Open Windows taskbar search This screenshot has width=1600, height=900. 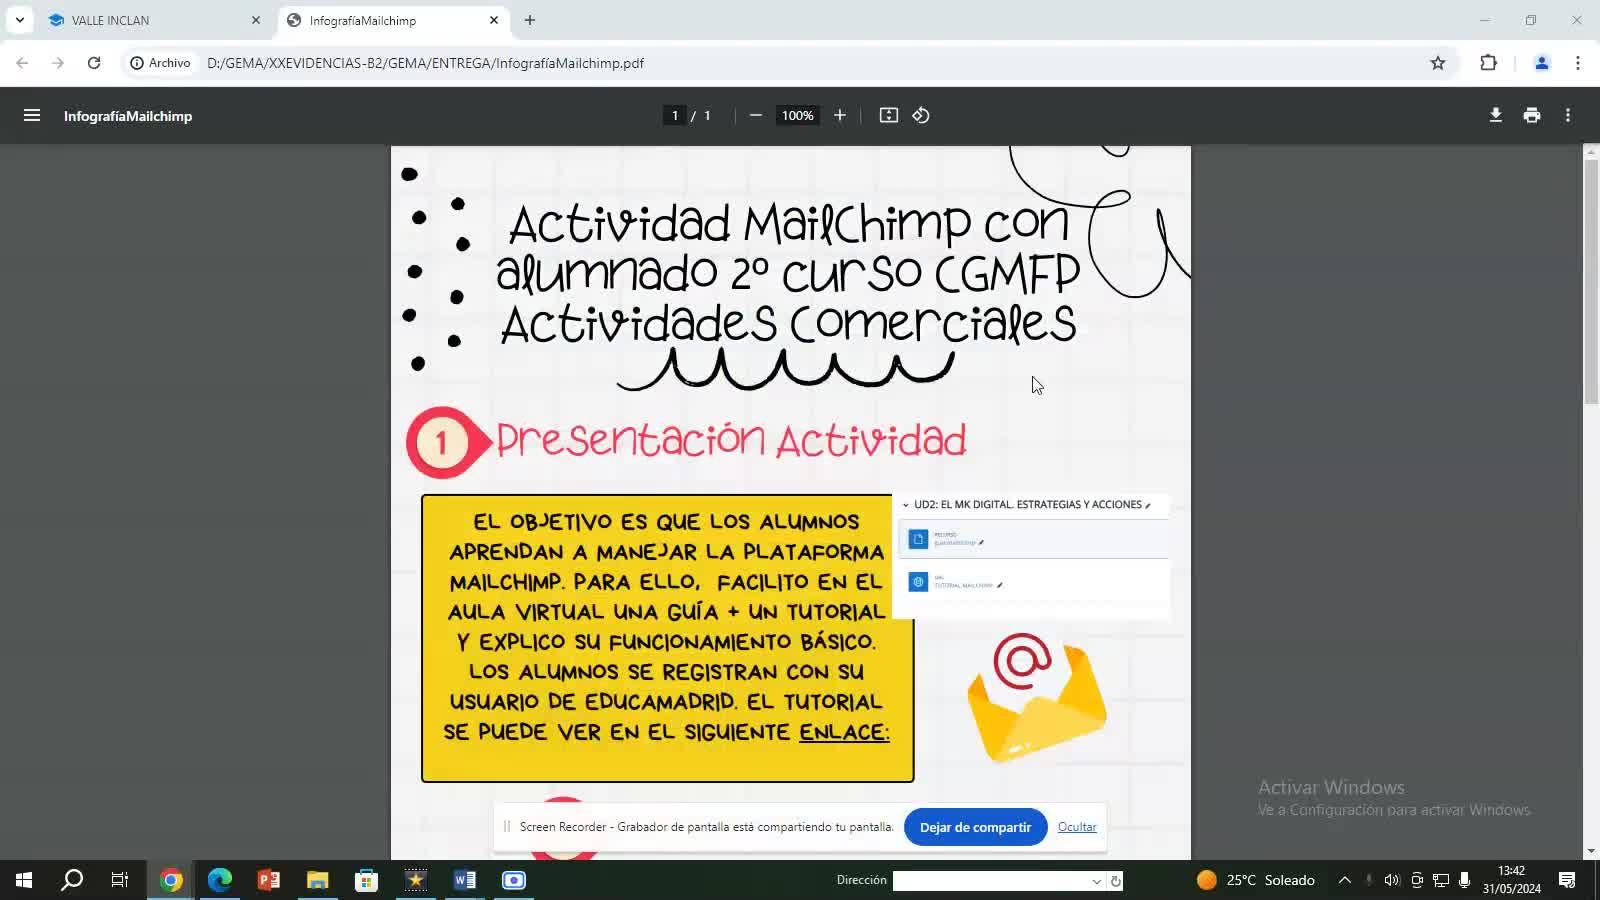(72, 880)
